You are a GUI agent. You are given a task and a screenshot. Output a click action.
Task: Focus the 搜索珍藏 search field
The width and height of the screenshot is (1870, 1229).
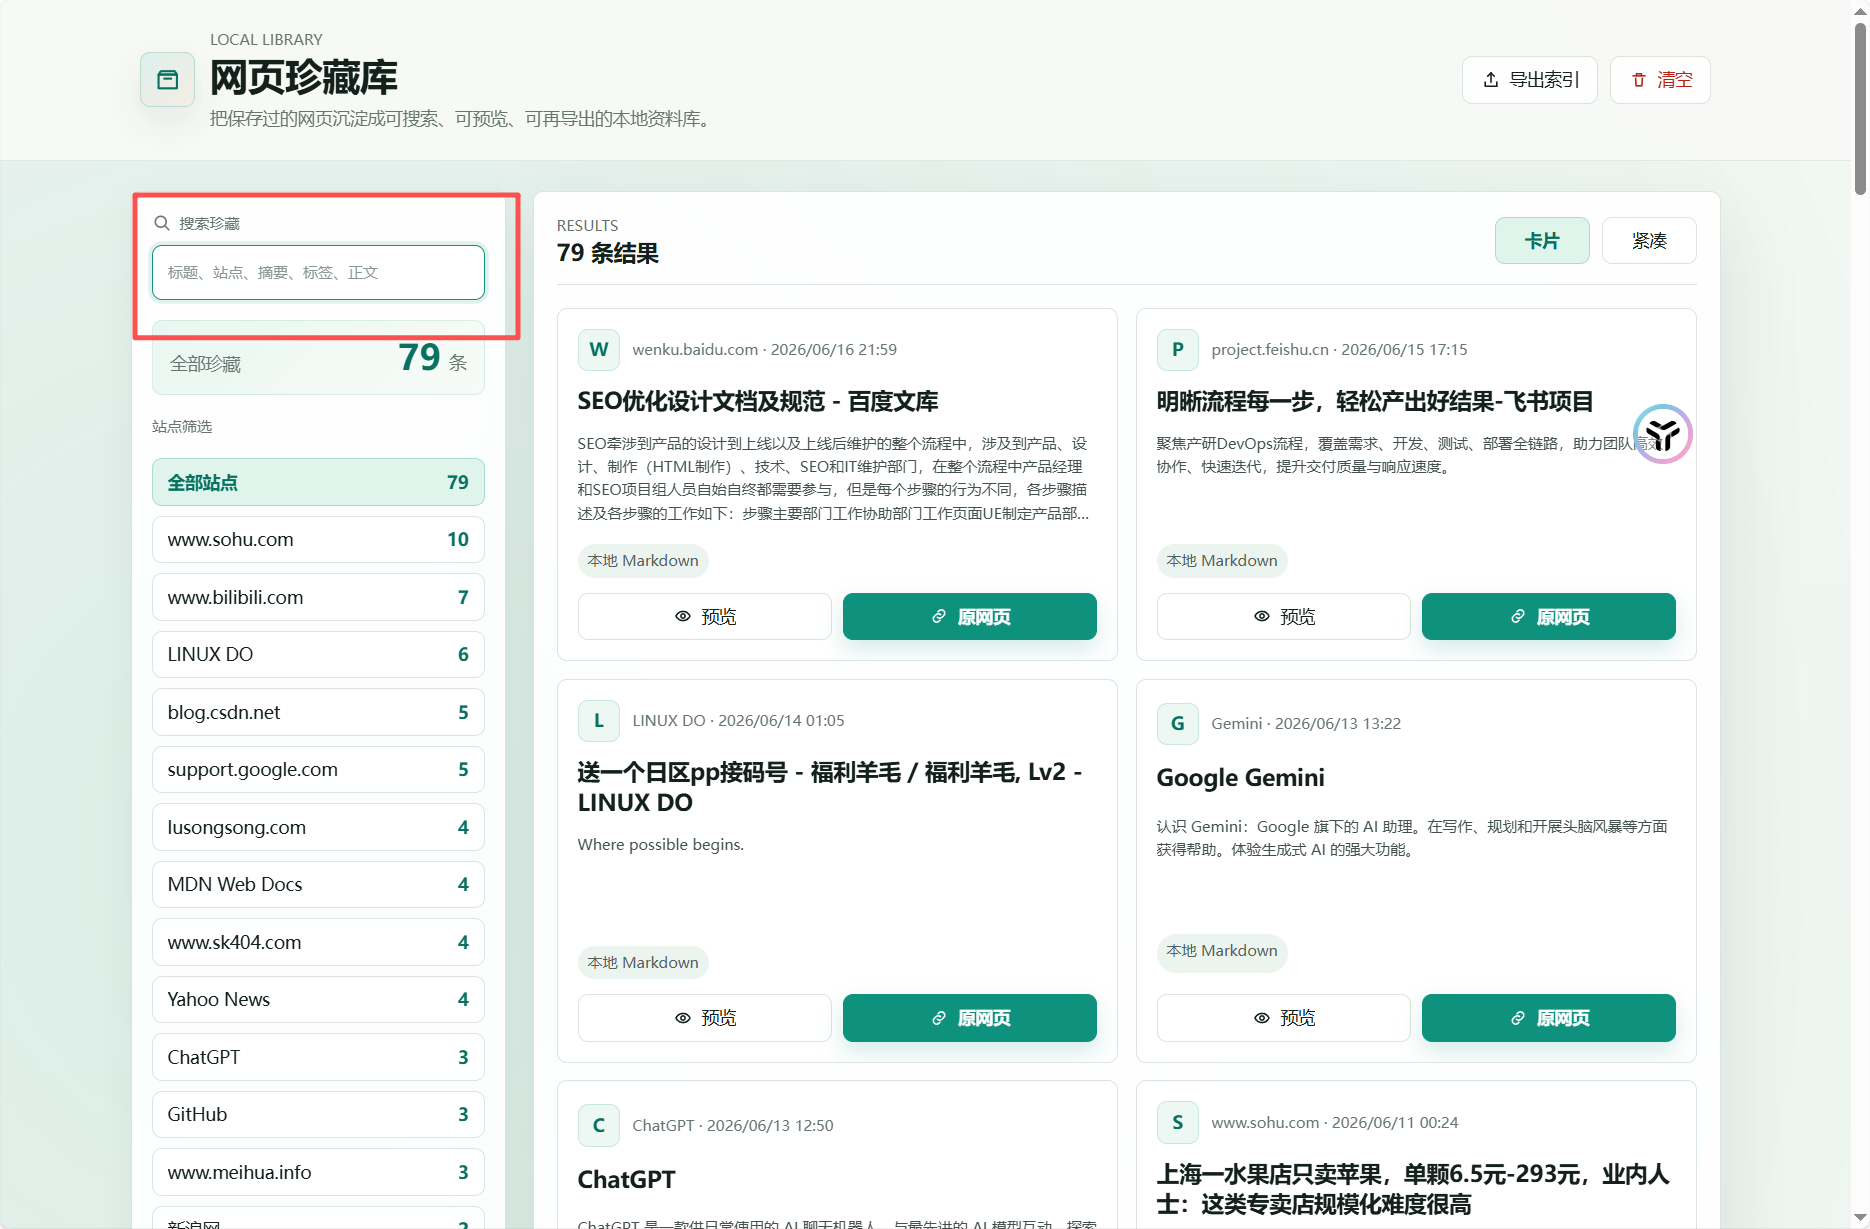point(318,272)
